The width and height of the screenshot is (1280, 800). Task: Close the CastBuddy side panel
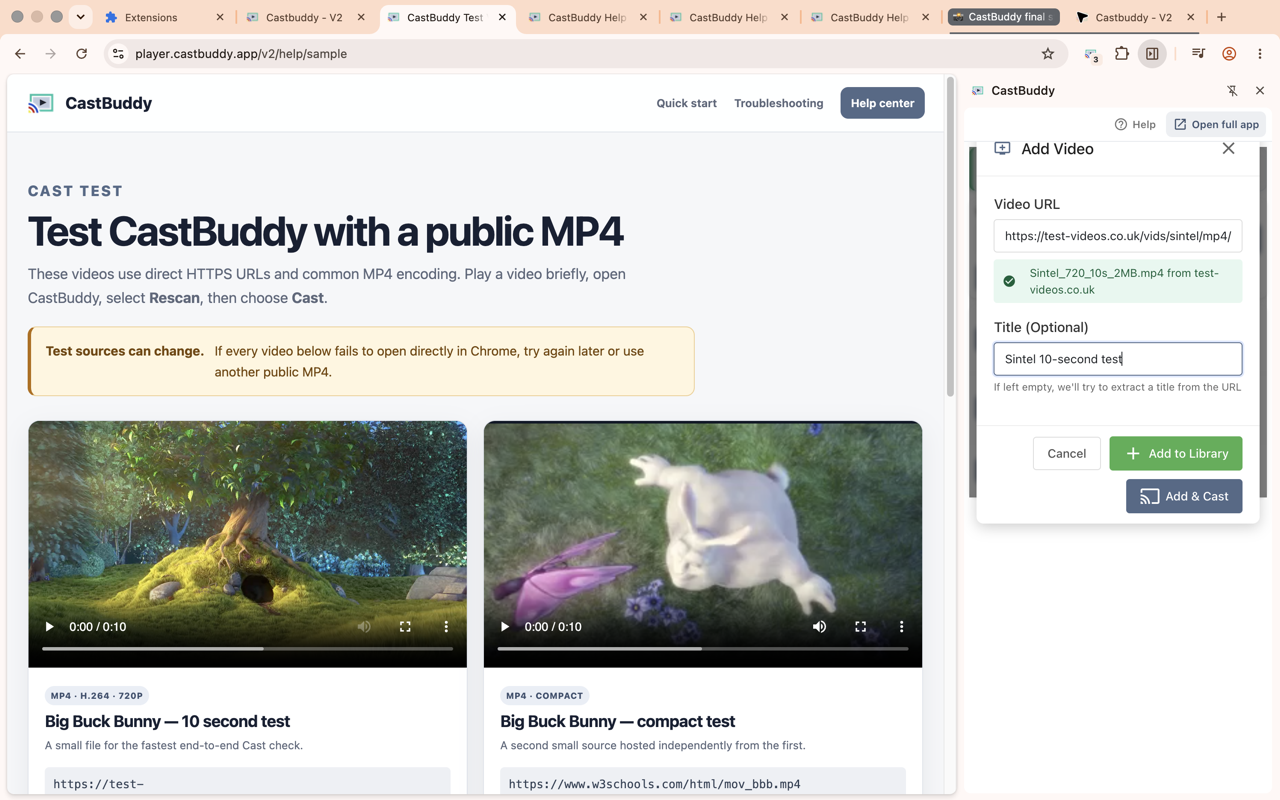[x=1260, y=91]
